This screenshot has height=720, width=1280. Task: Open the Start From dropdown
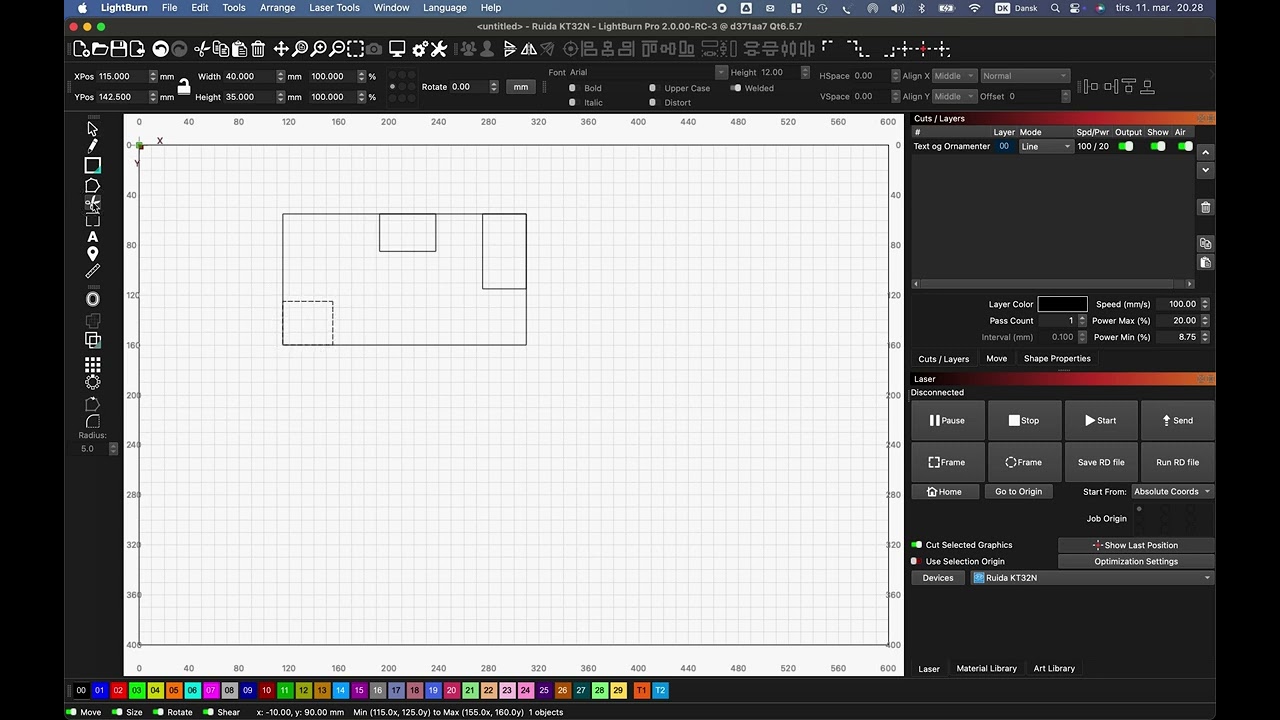pyautogui.click(x=1171, y=491)
